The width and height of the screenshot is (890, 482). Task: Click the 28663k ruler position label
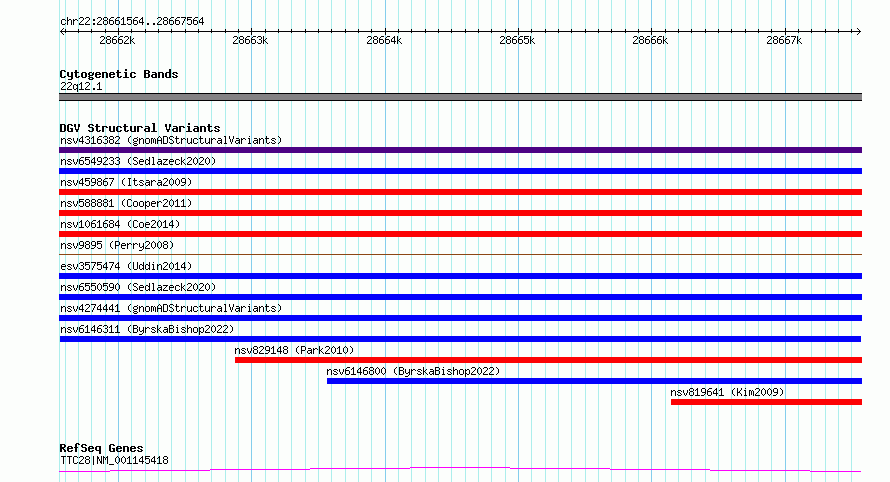coord(250,41)
